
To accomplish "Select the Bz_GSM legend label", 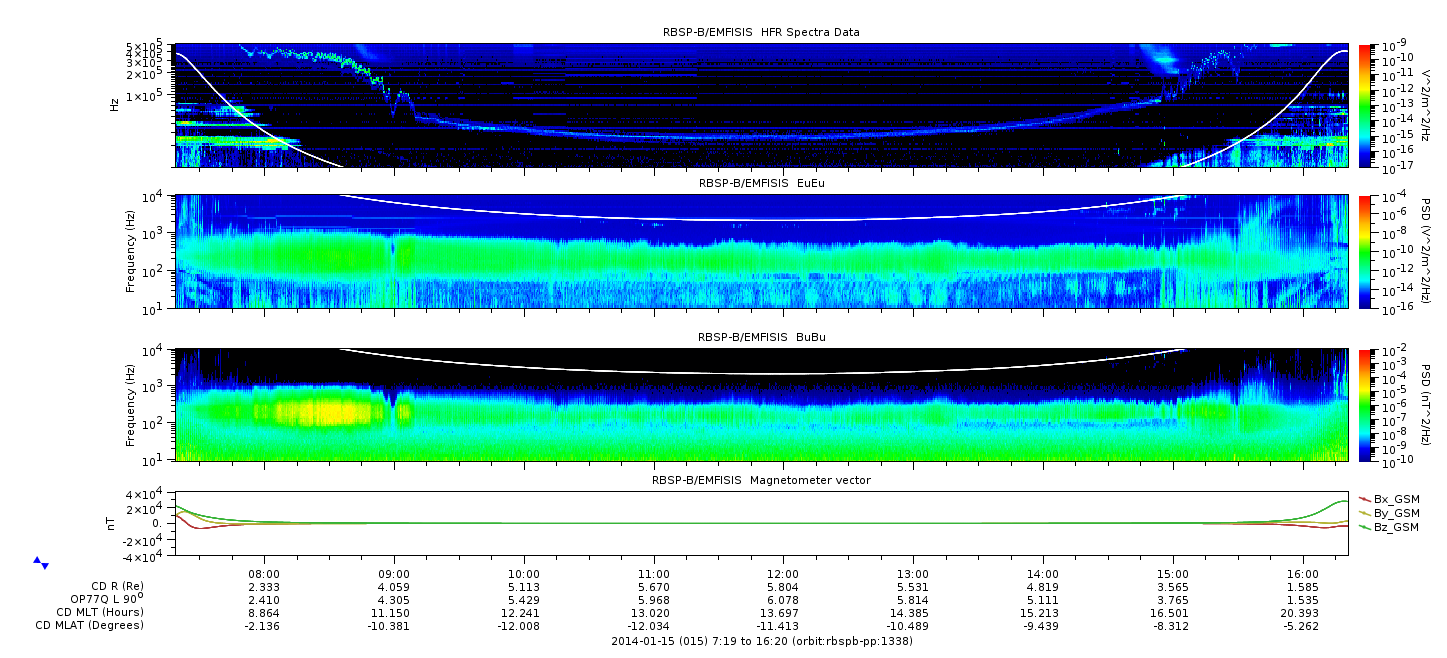I will tap(1396, 527).
